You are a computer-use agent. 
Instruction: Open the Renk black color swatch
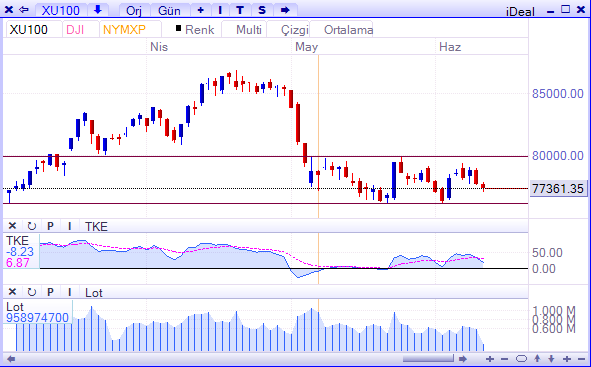click(x=178, y=28)
